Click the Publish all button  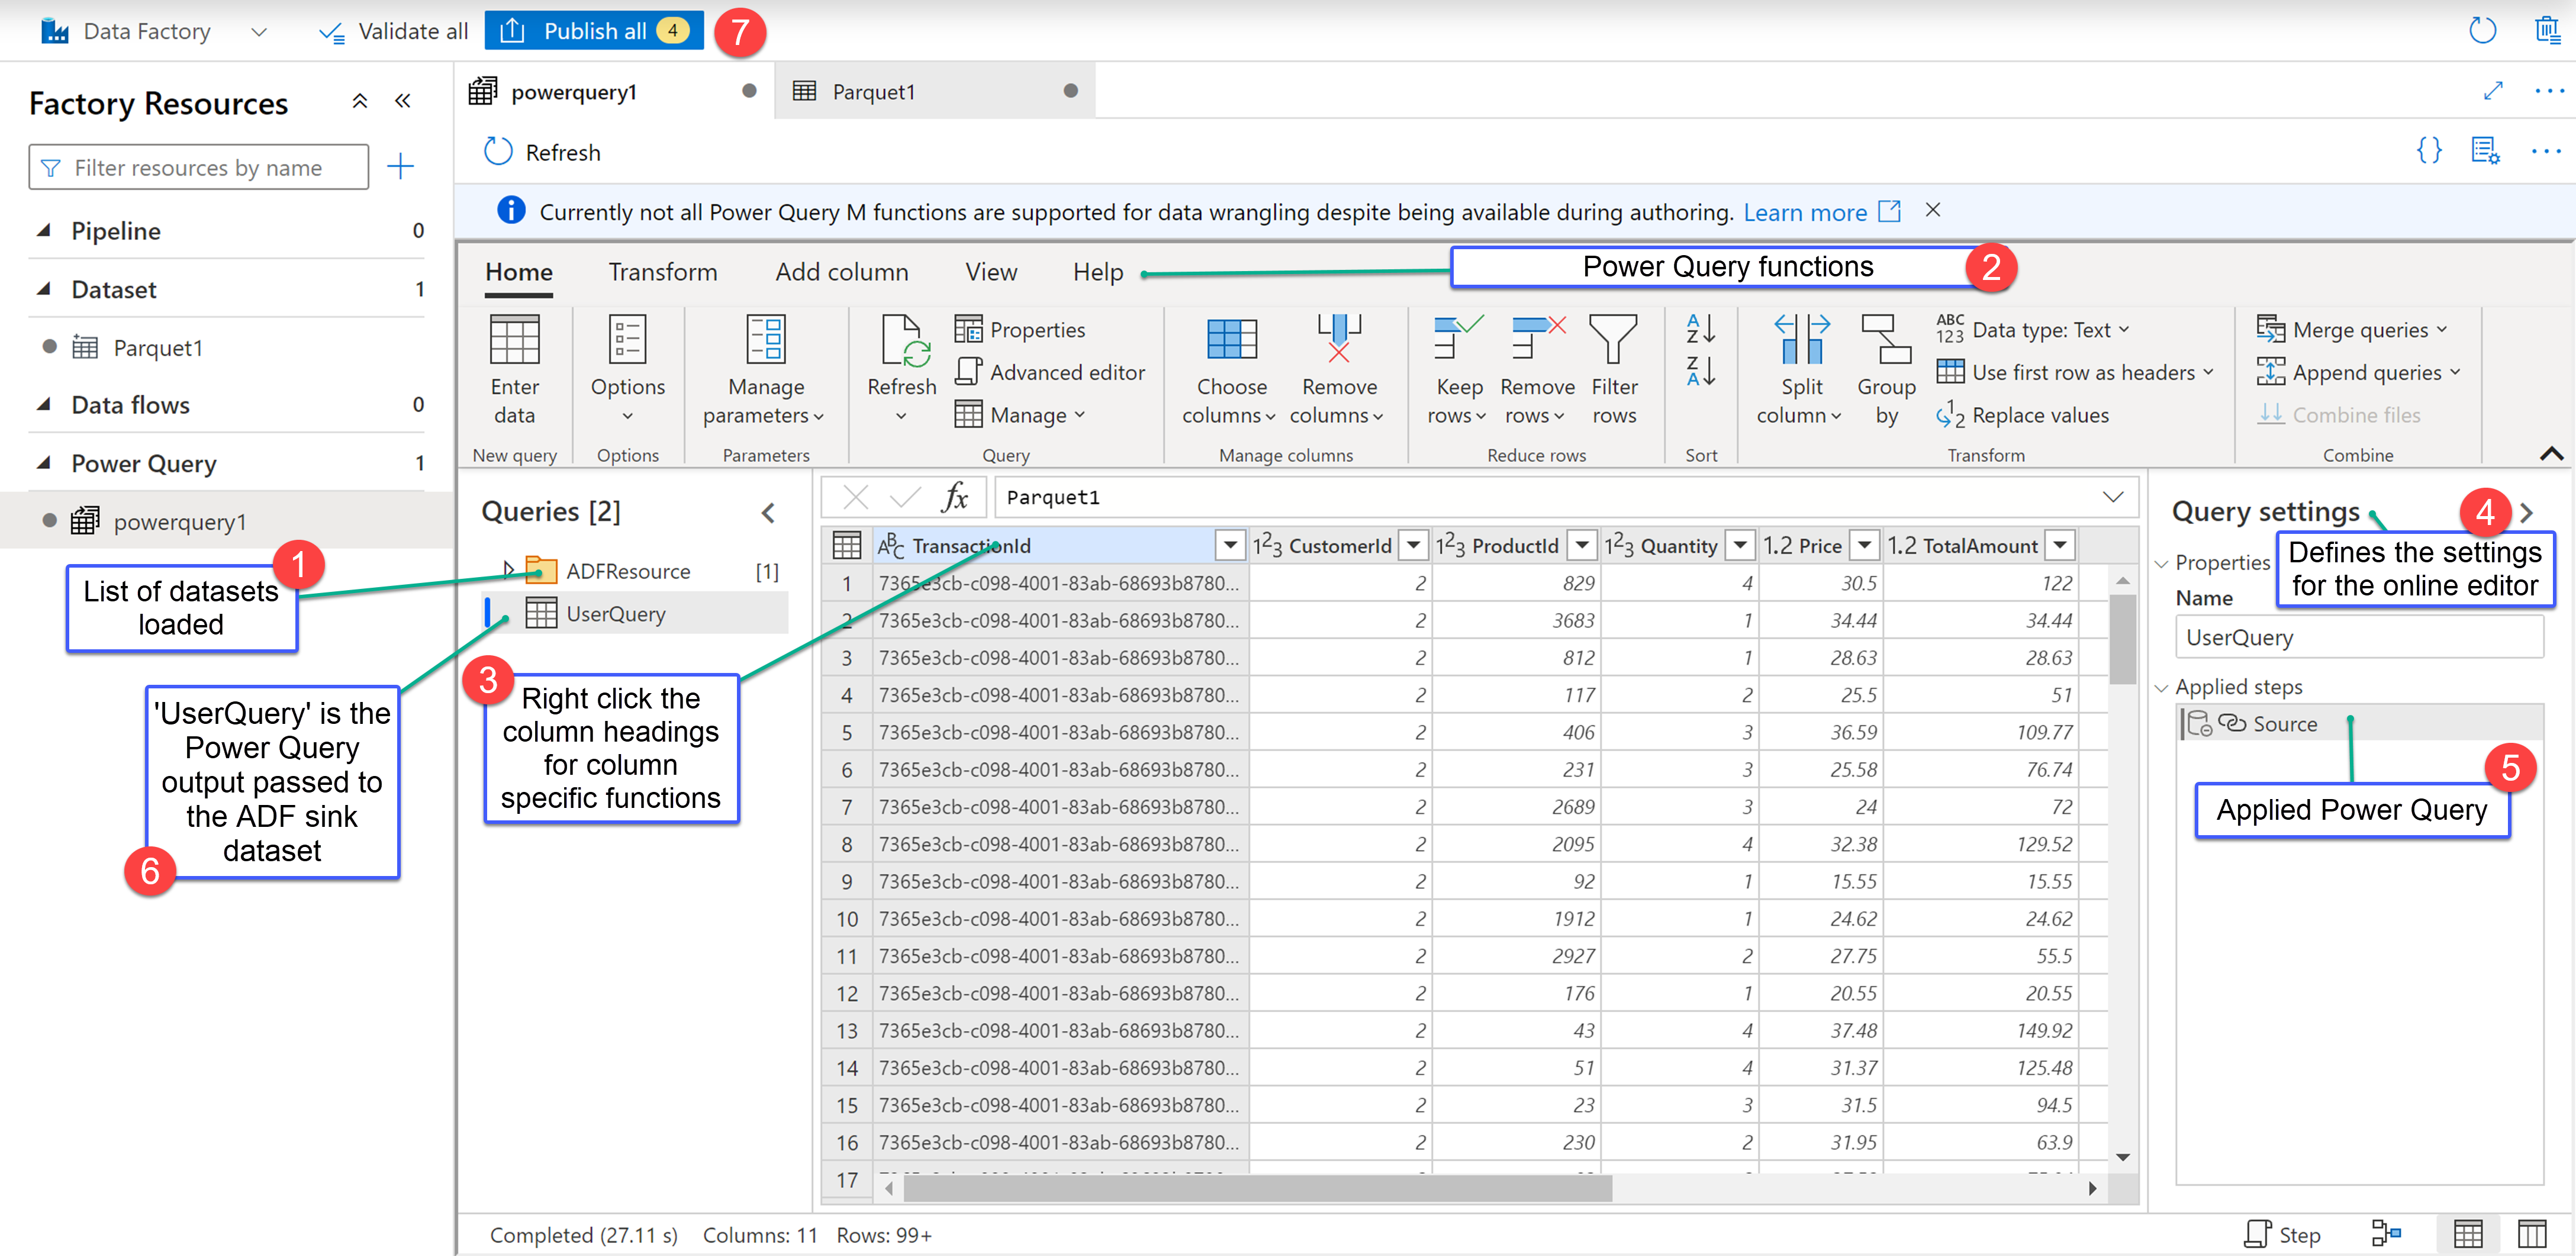pyautogui.click(x=594, y=31)
